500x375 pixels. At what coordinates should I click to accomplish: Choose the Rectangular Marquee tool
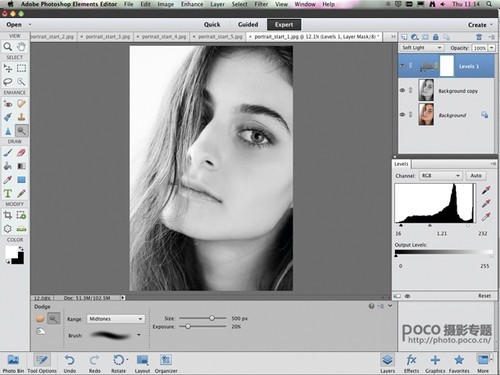click(x=21, y=69)
